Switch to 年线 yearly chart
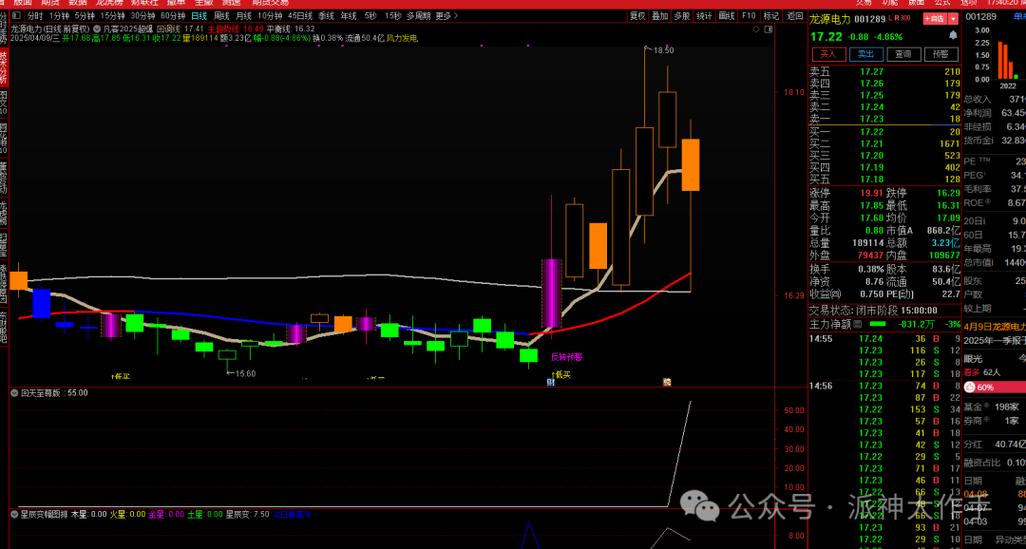 348,16
